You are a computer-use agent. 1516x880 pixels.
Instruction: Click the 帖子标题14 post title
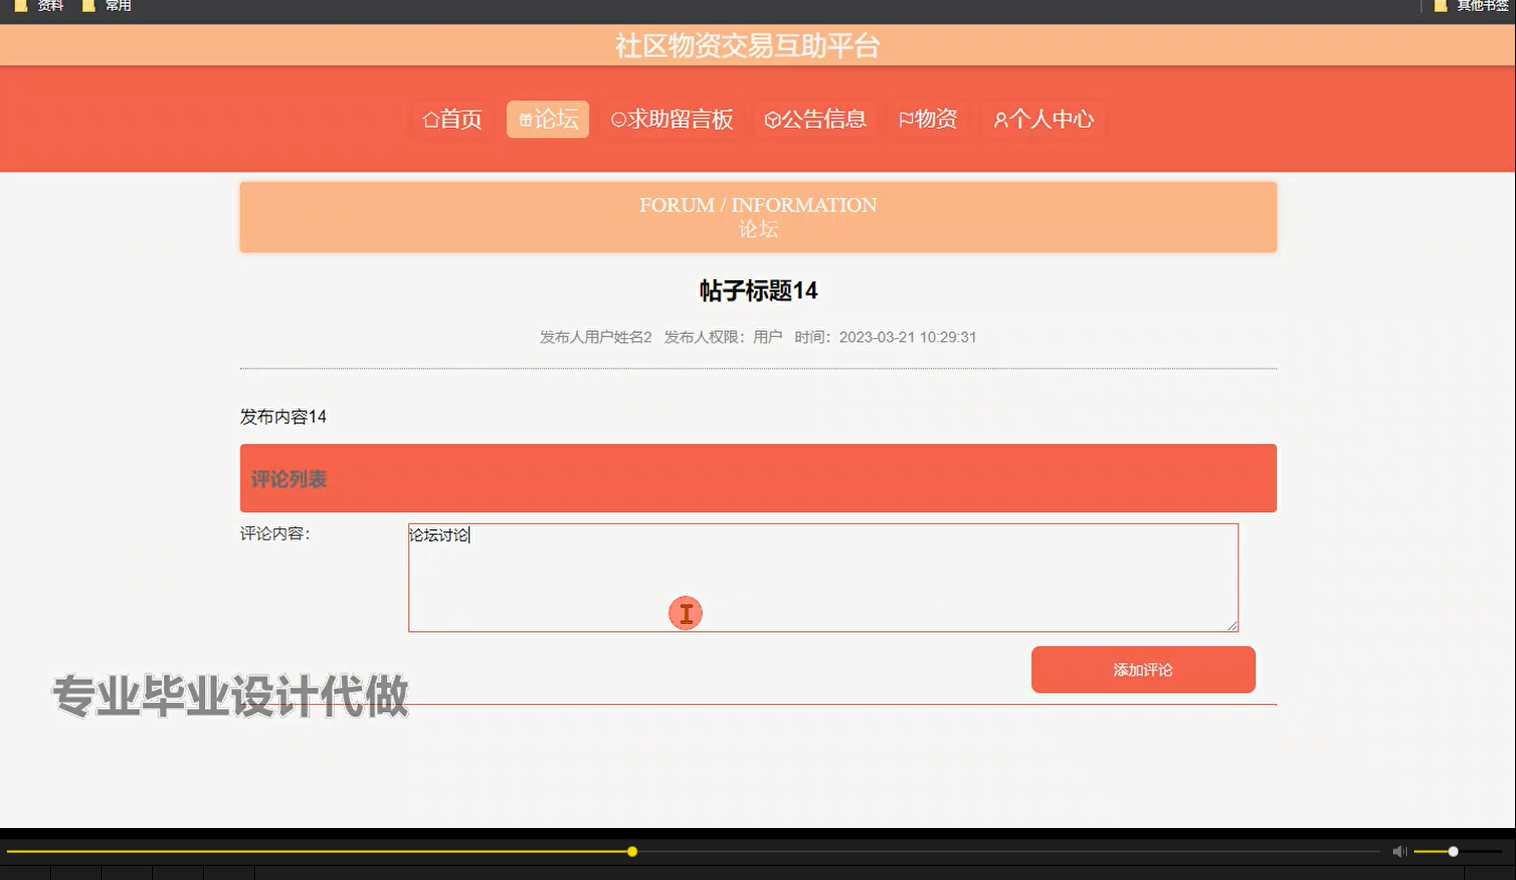click(x=757, y=291)
